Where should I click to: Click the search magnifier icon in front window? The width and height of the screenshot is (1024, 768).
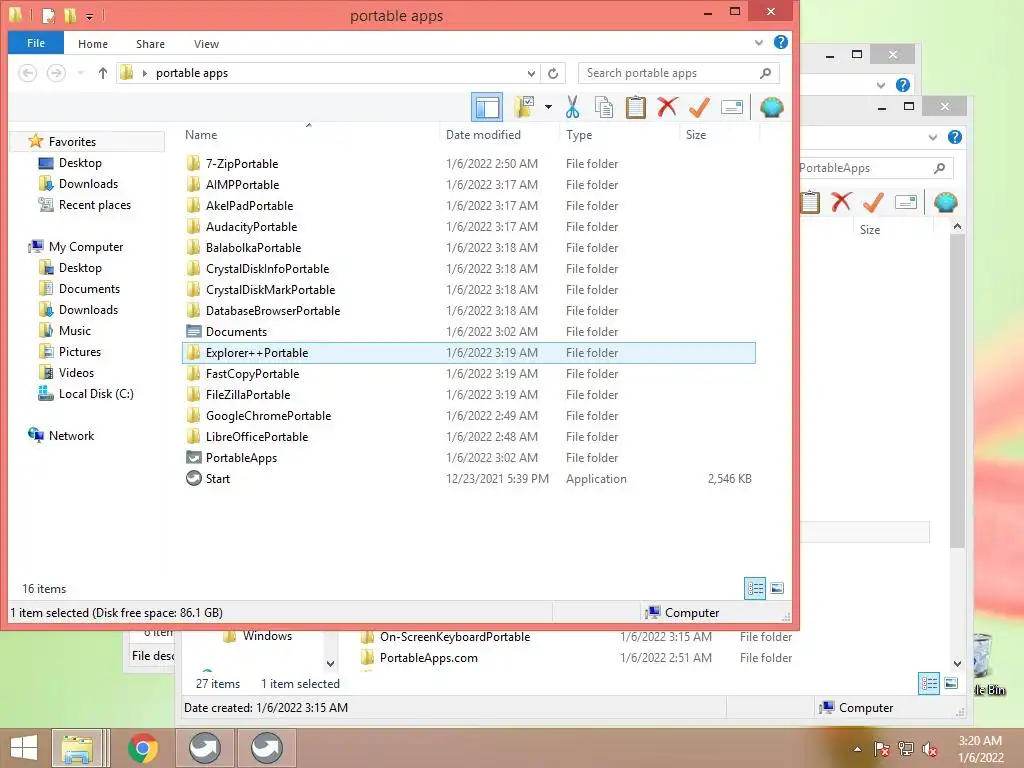pos(765,73)
